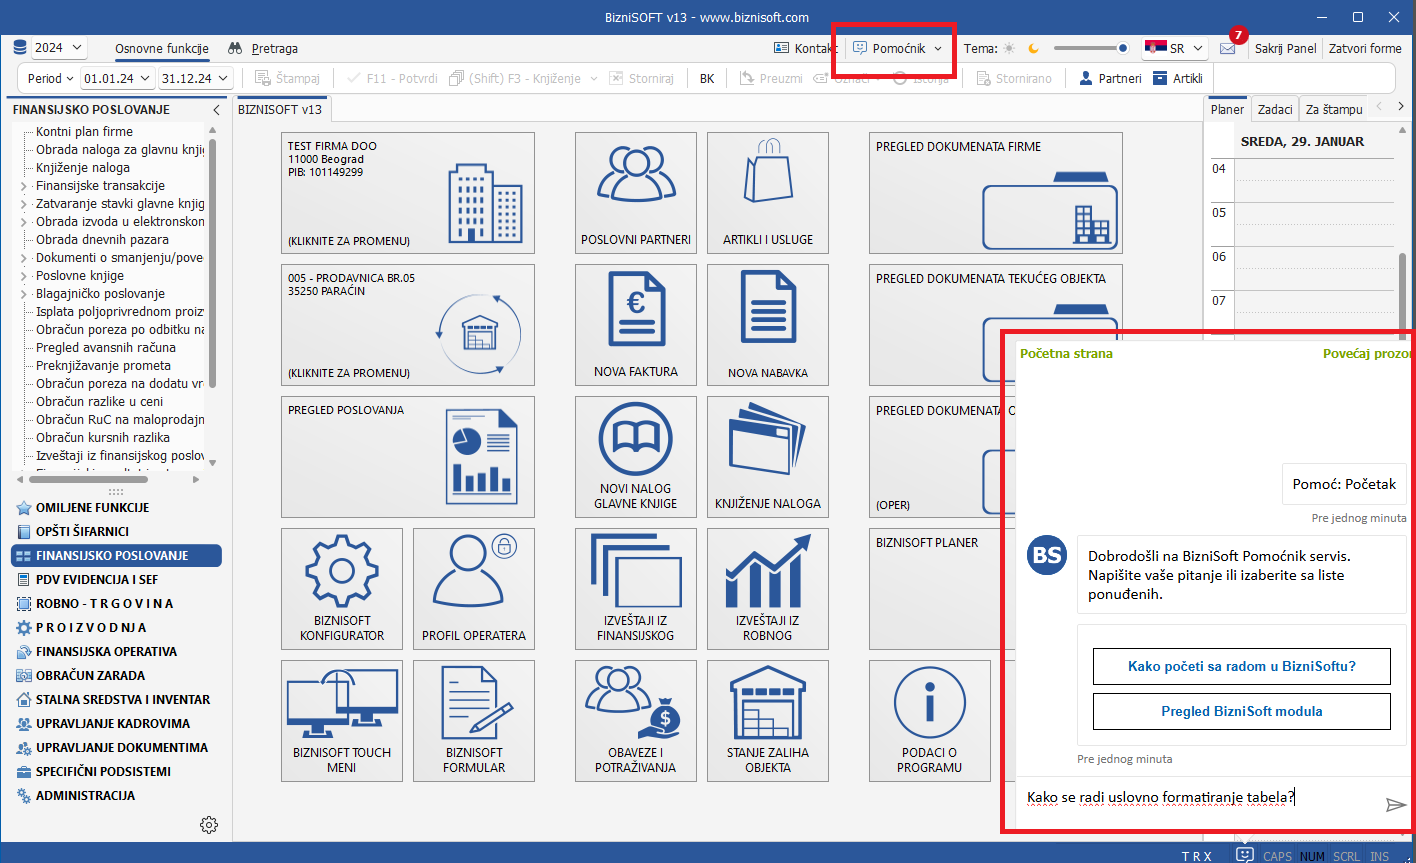Switch to dark theme moon icon
1416x863 pixels.
(1034, 48)
